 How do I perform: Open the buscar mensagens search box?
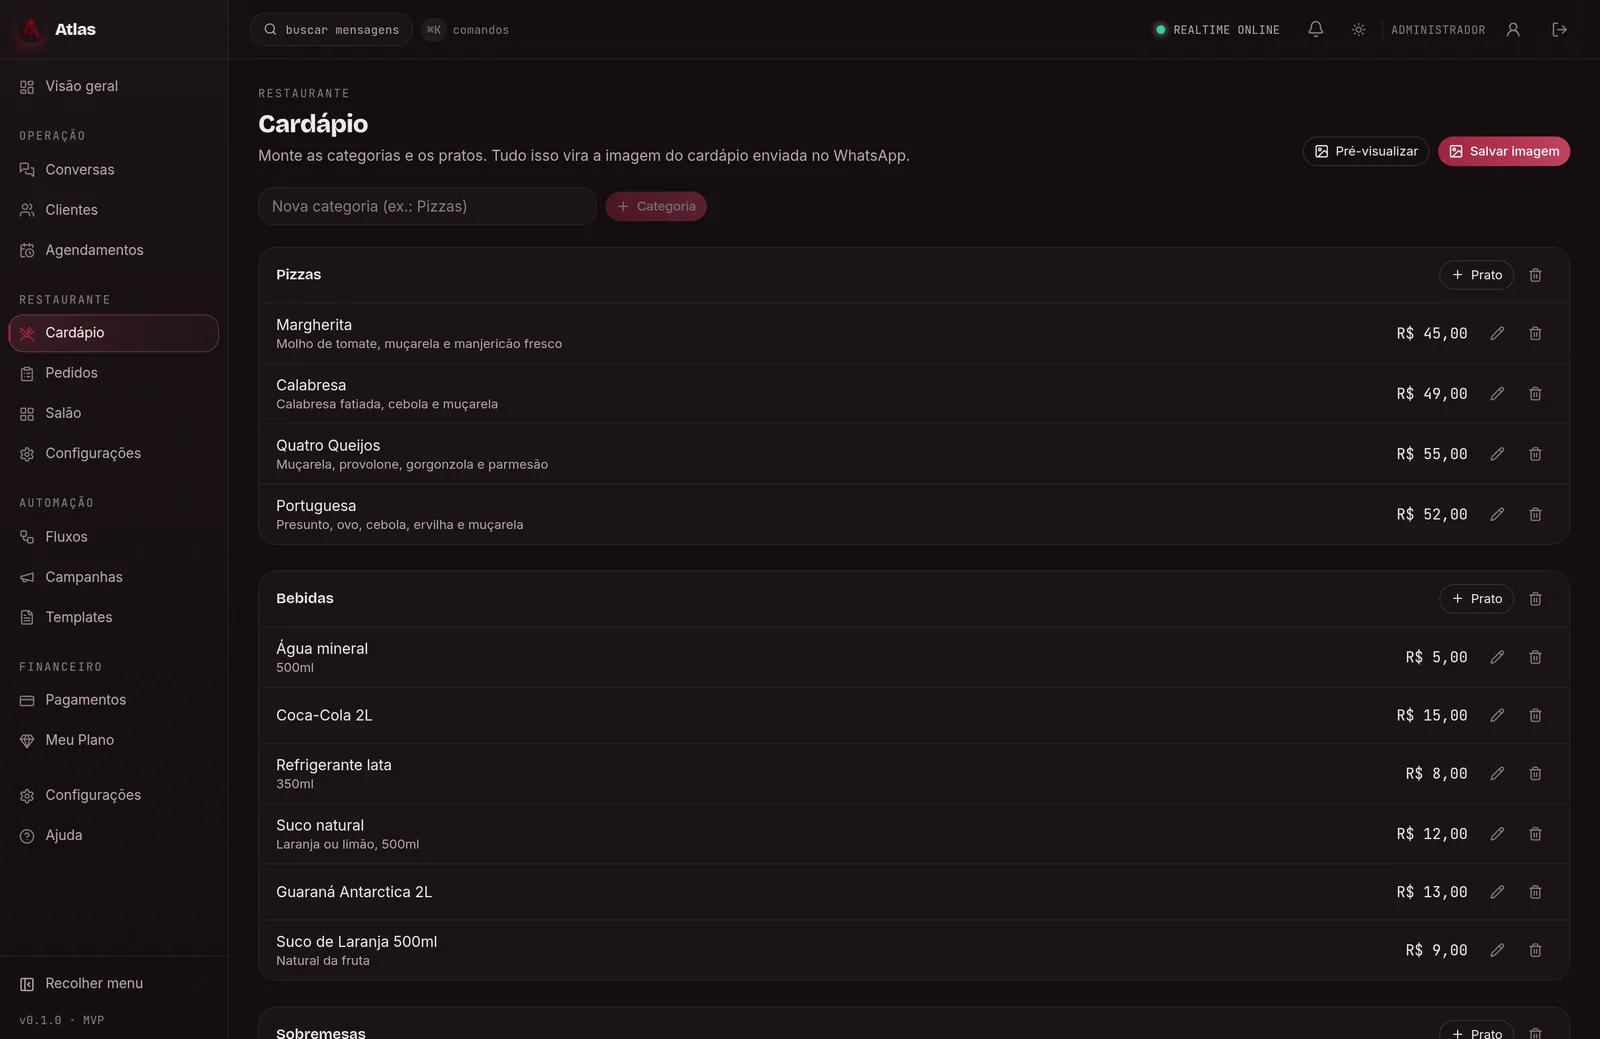331,30
